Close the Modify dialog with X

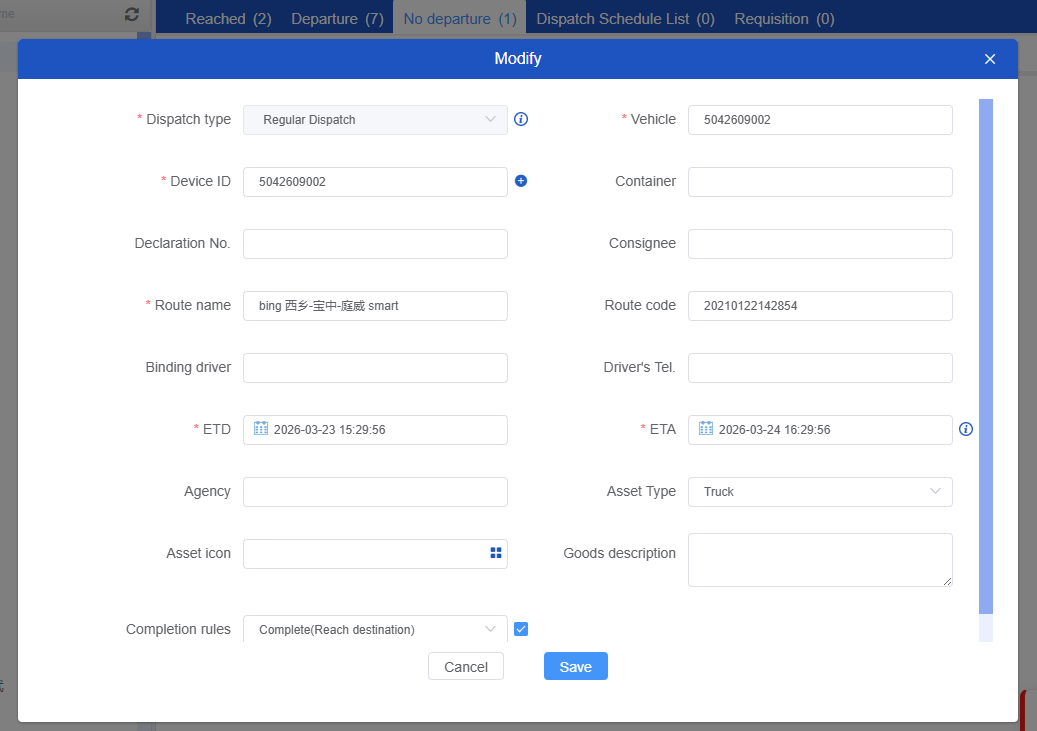990,59
